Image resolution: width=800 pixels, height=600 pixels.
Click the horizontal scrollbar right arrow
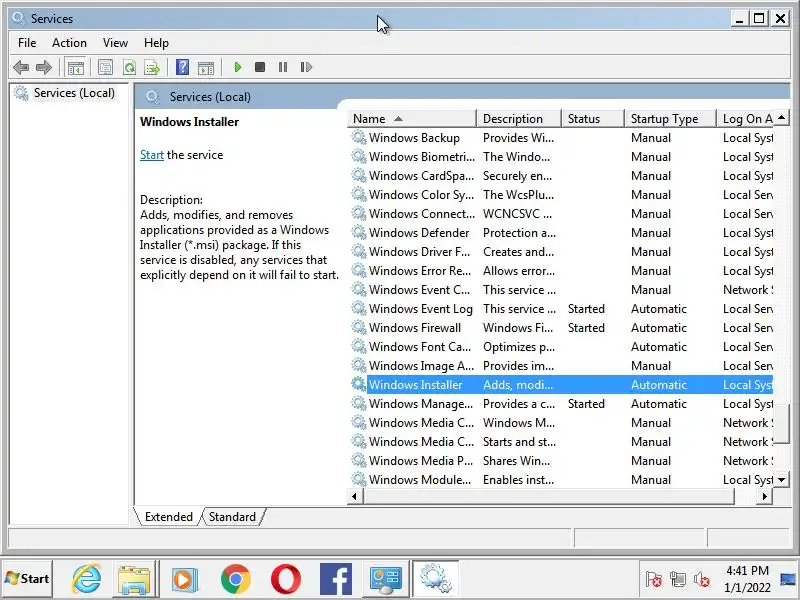point(764,496)
